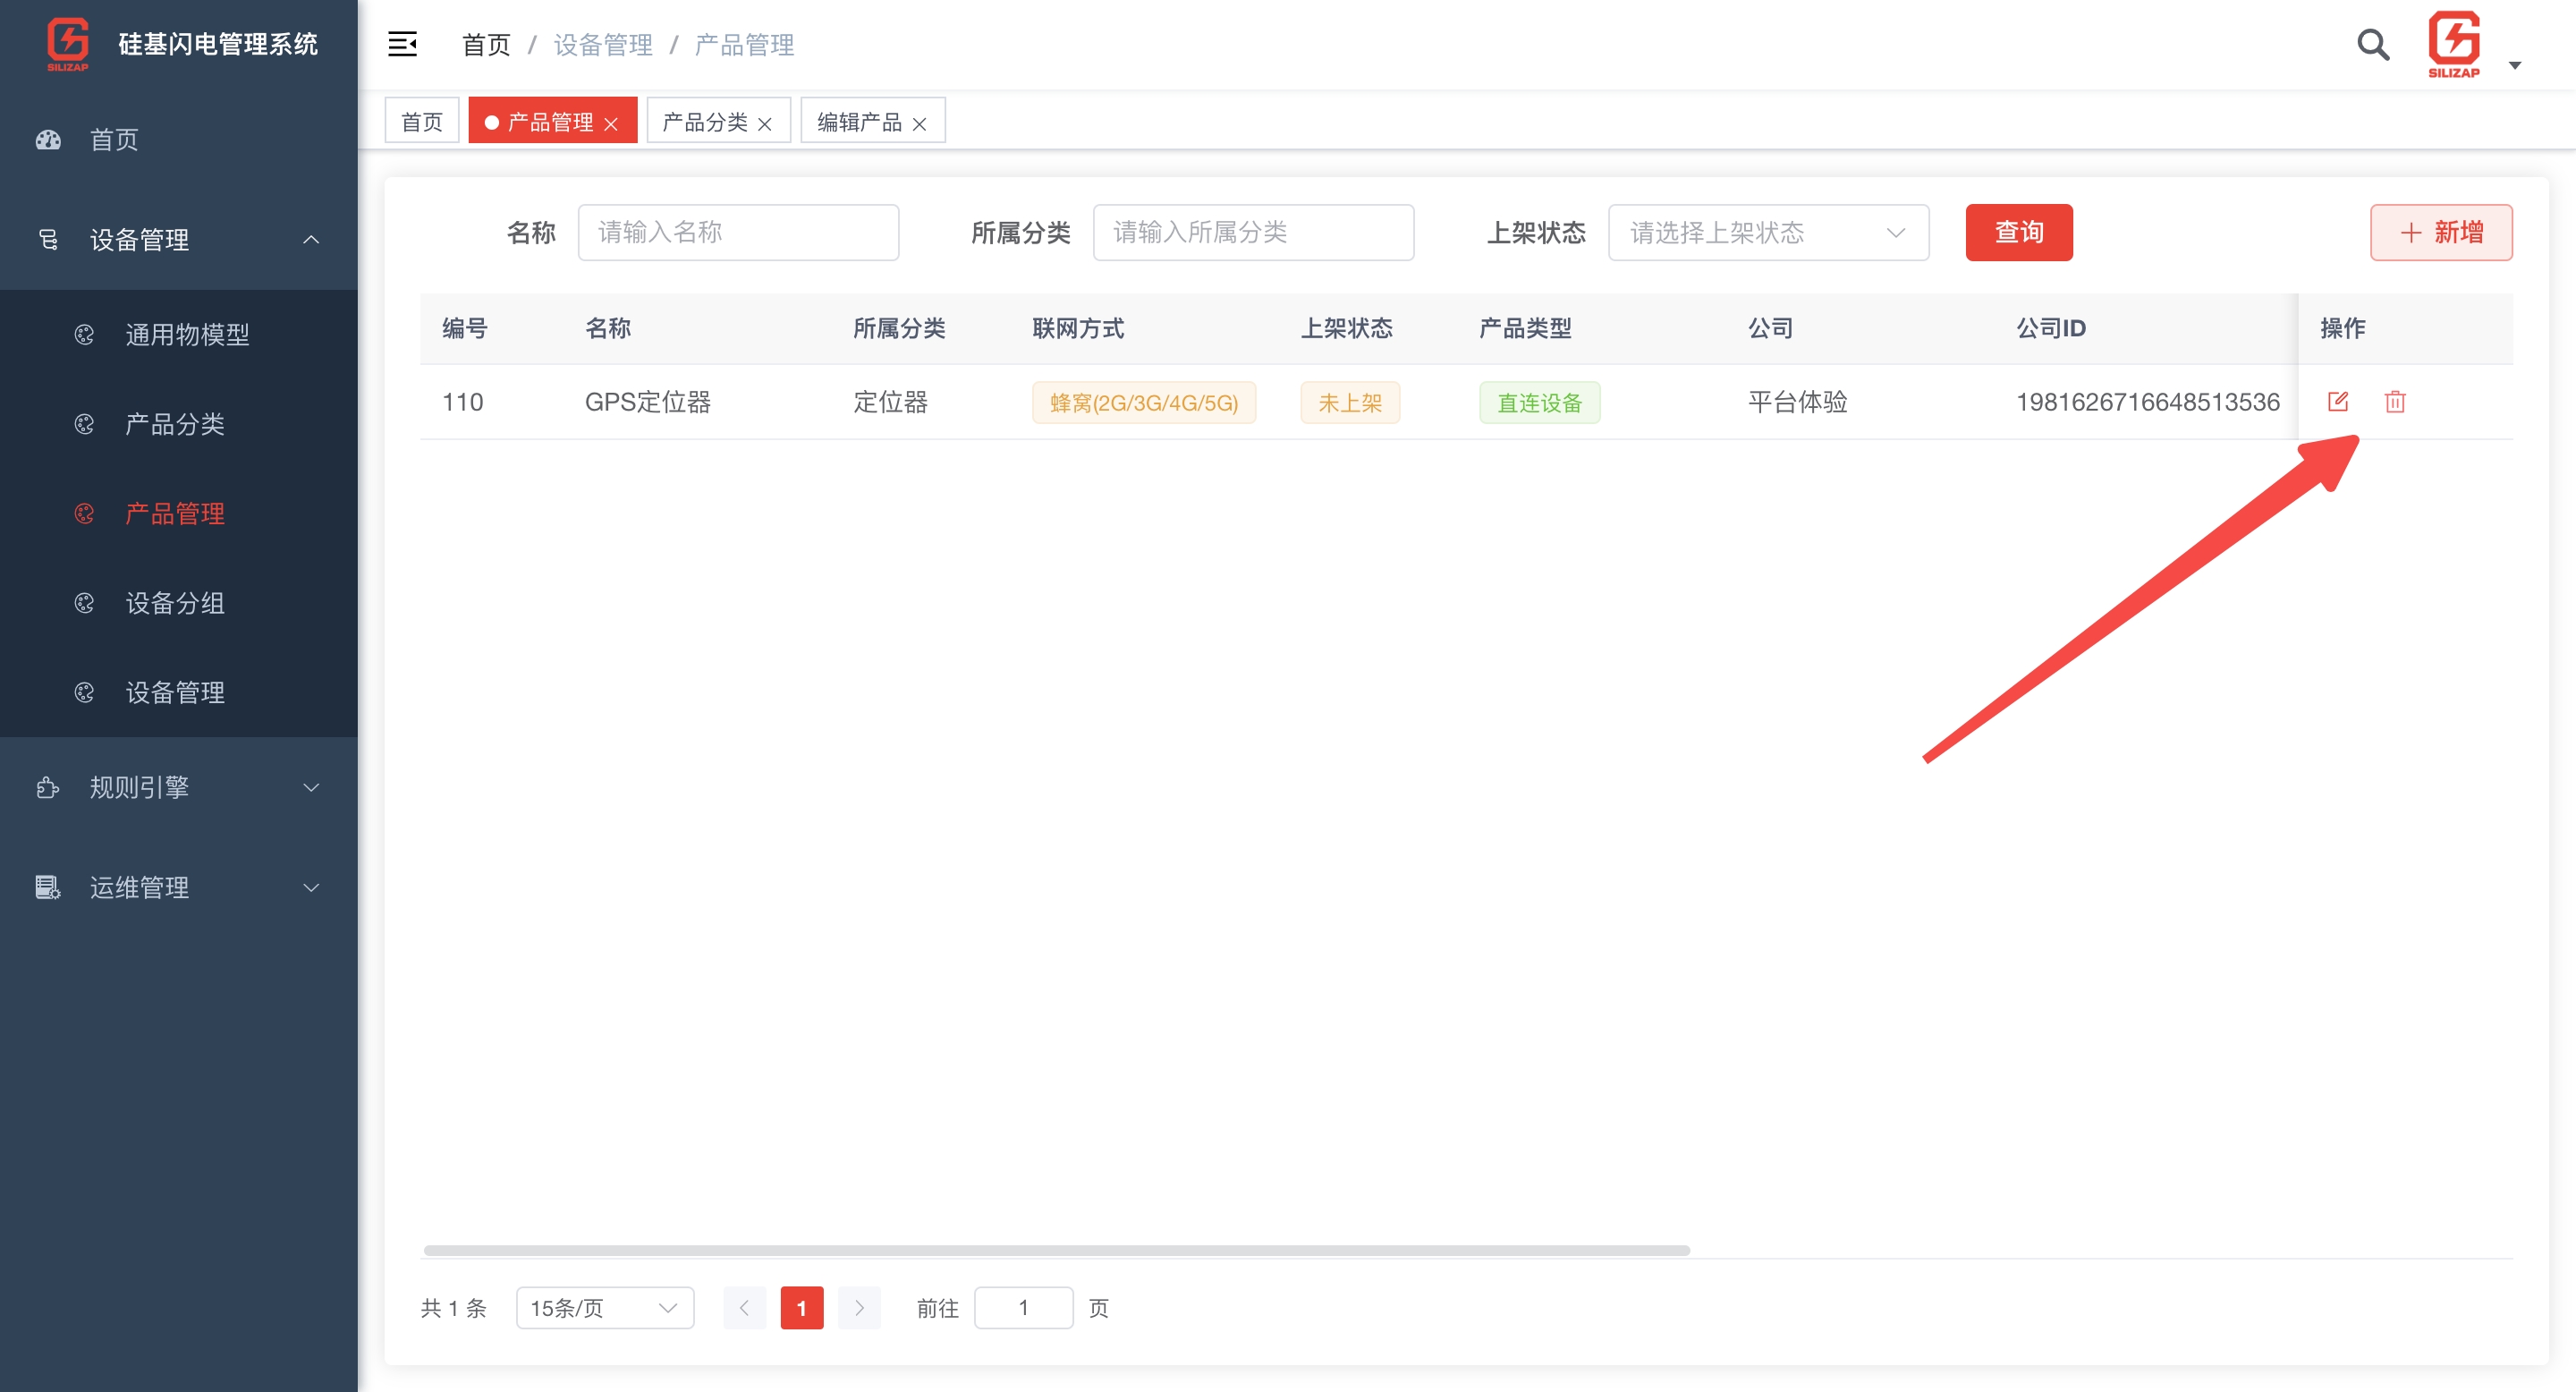Click the 查询 search button

pyautogui.click(x=2019, y=232)
